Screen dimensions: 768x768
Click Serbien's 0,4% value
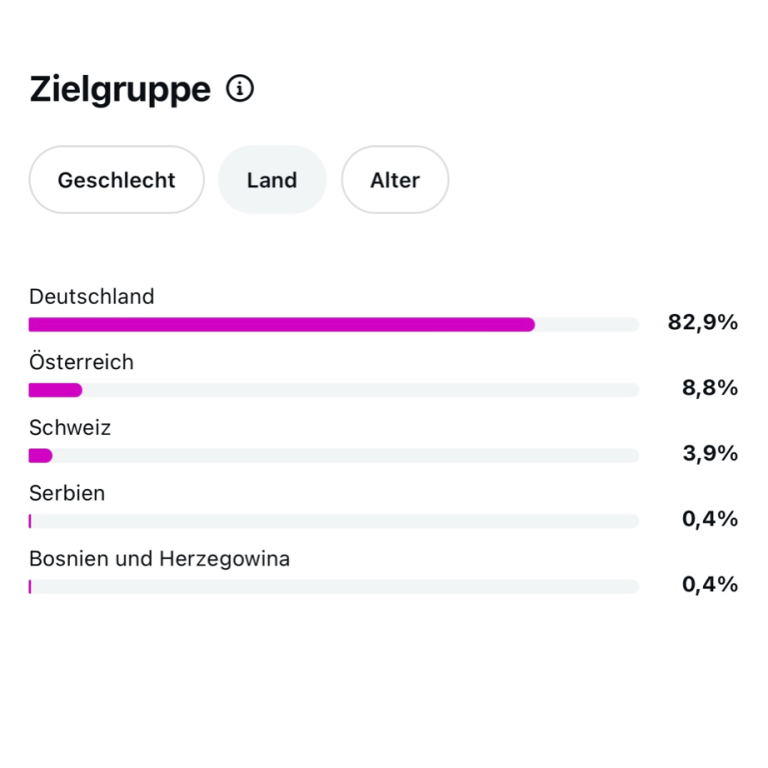click(710, 519)
